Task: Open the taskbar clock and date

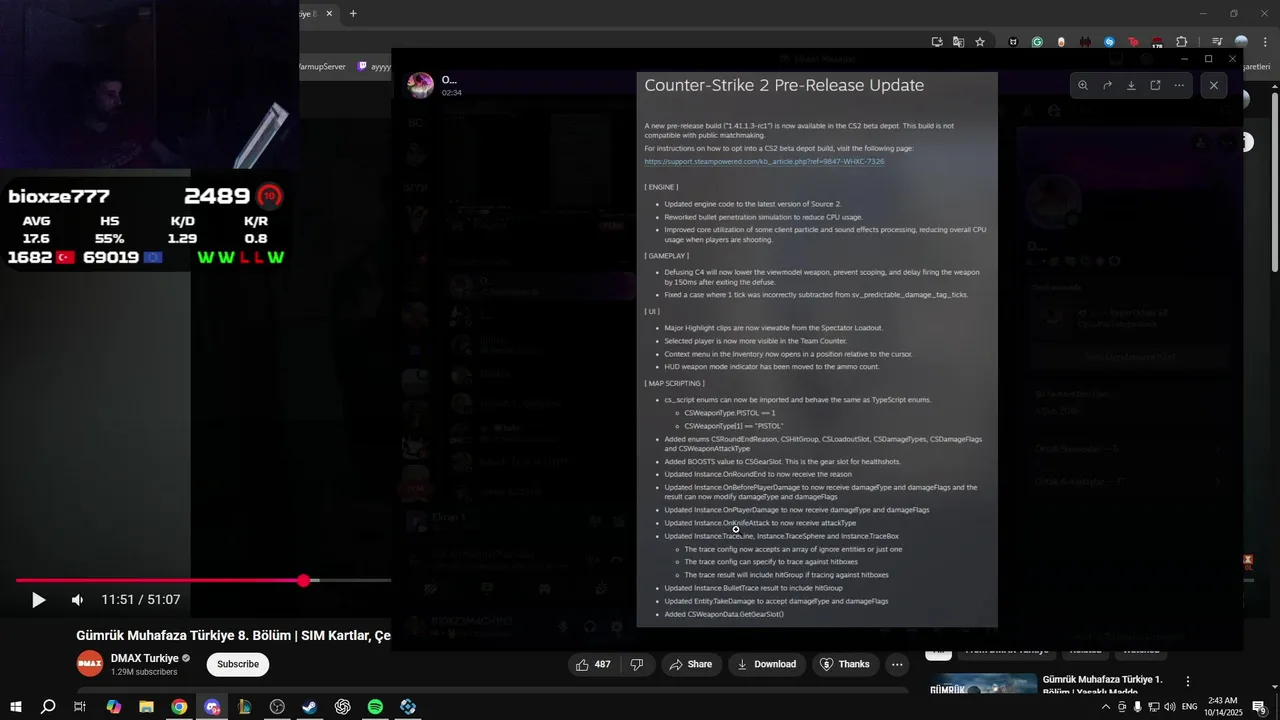Action: tap(1222, 707)
